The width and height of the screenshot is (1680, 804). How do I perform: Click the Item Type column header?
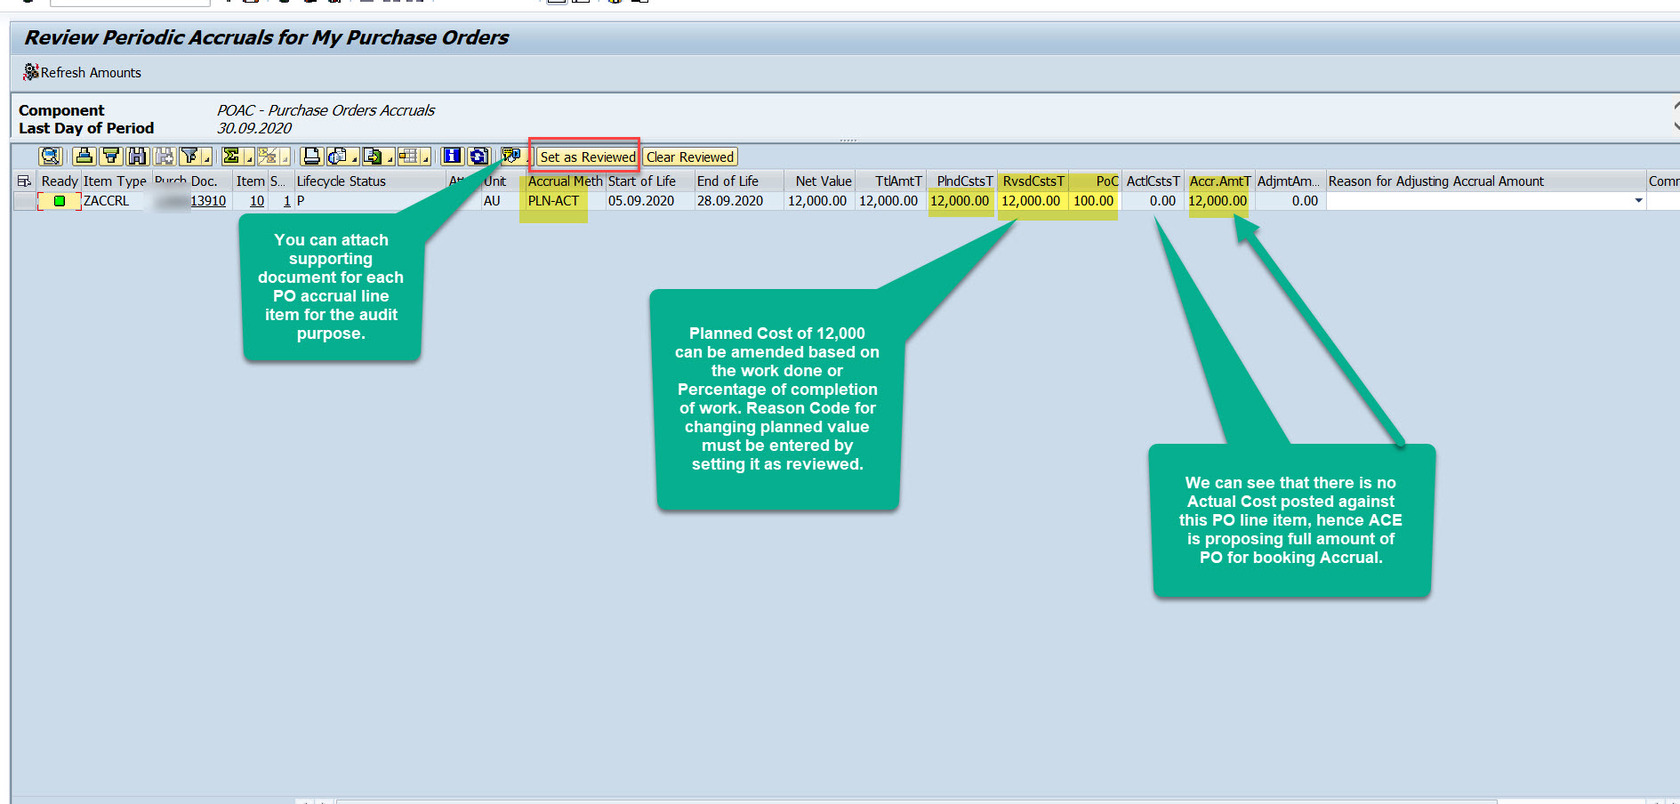click(114, 181)
